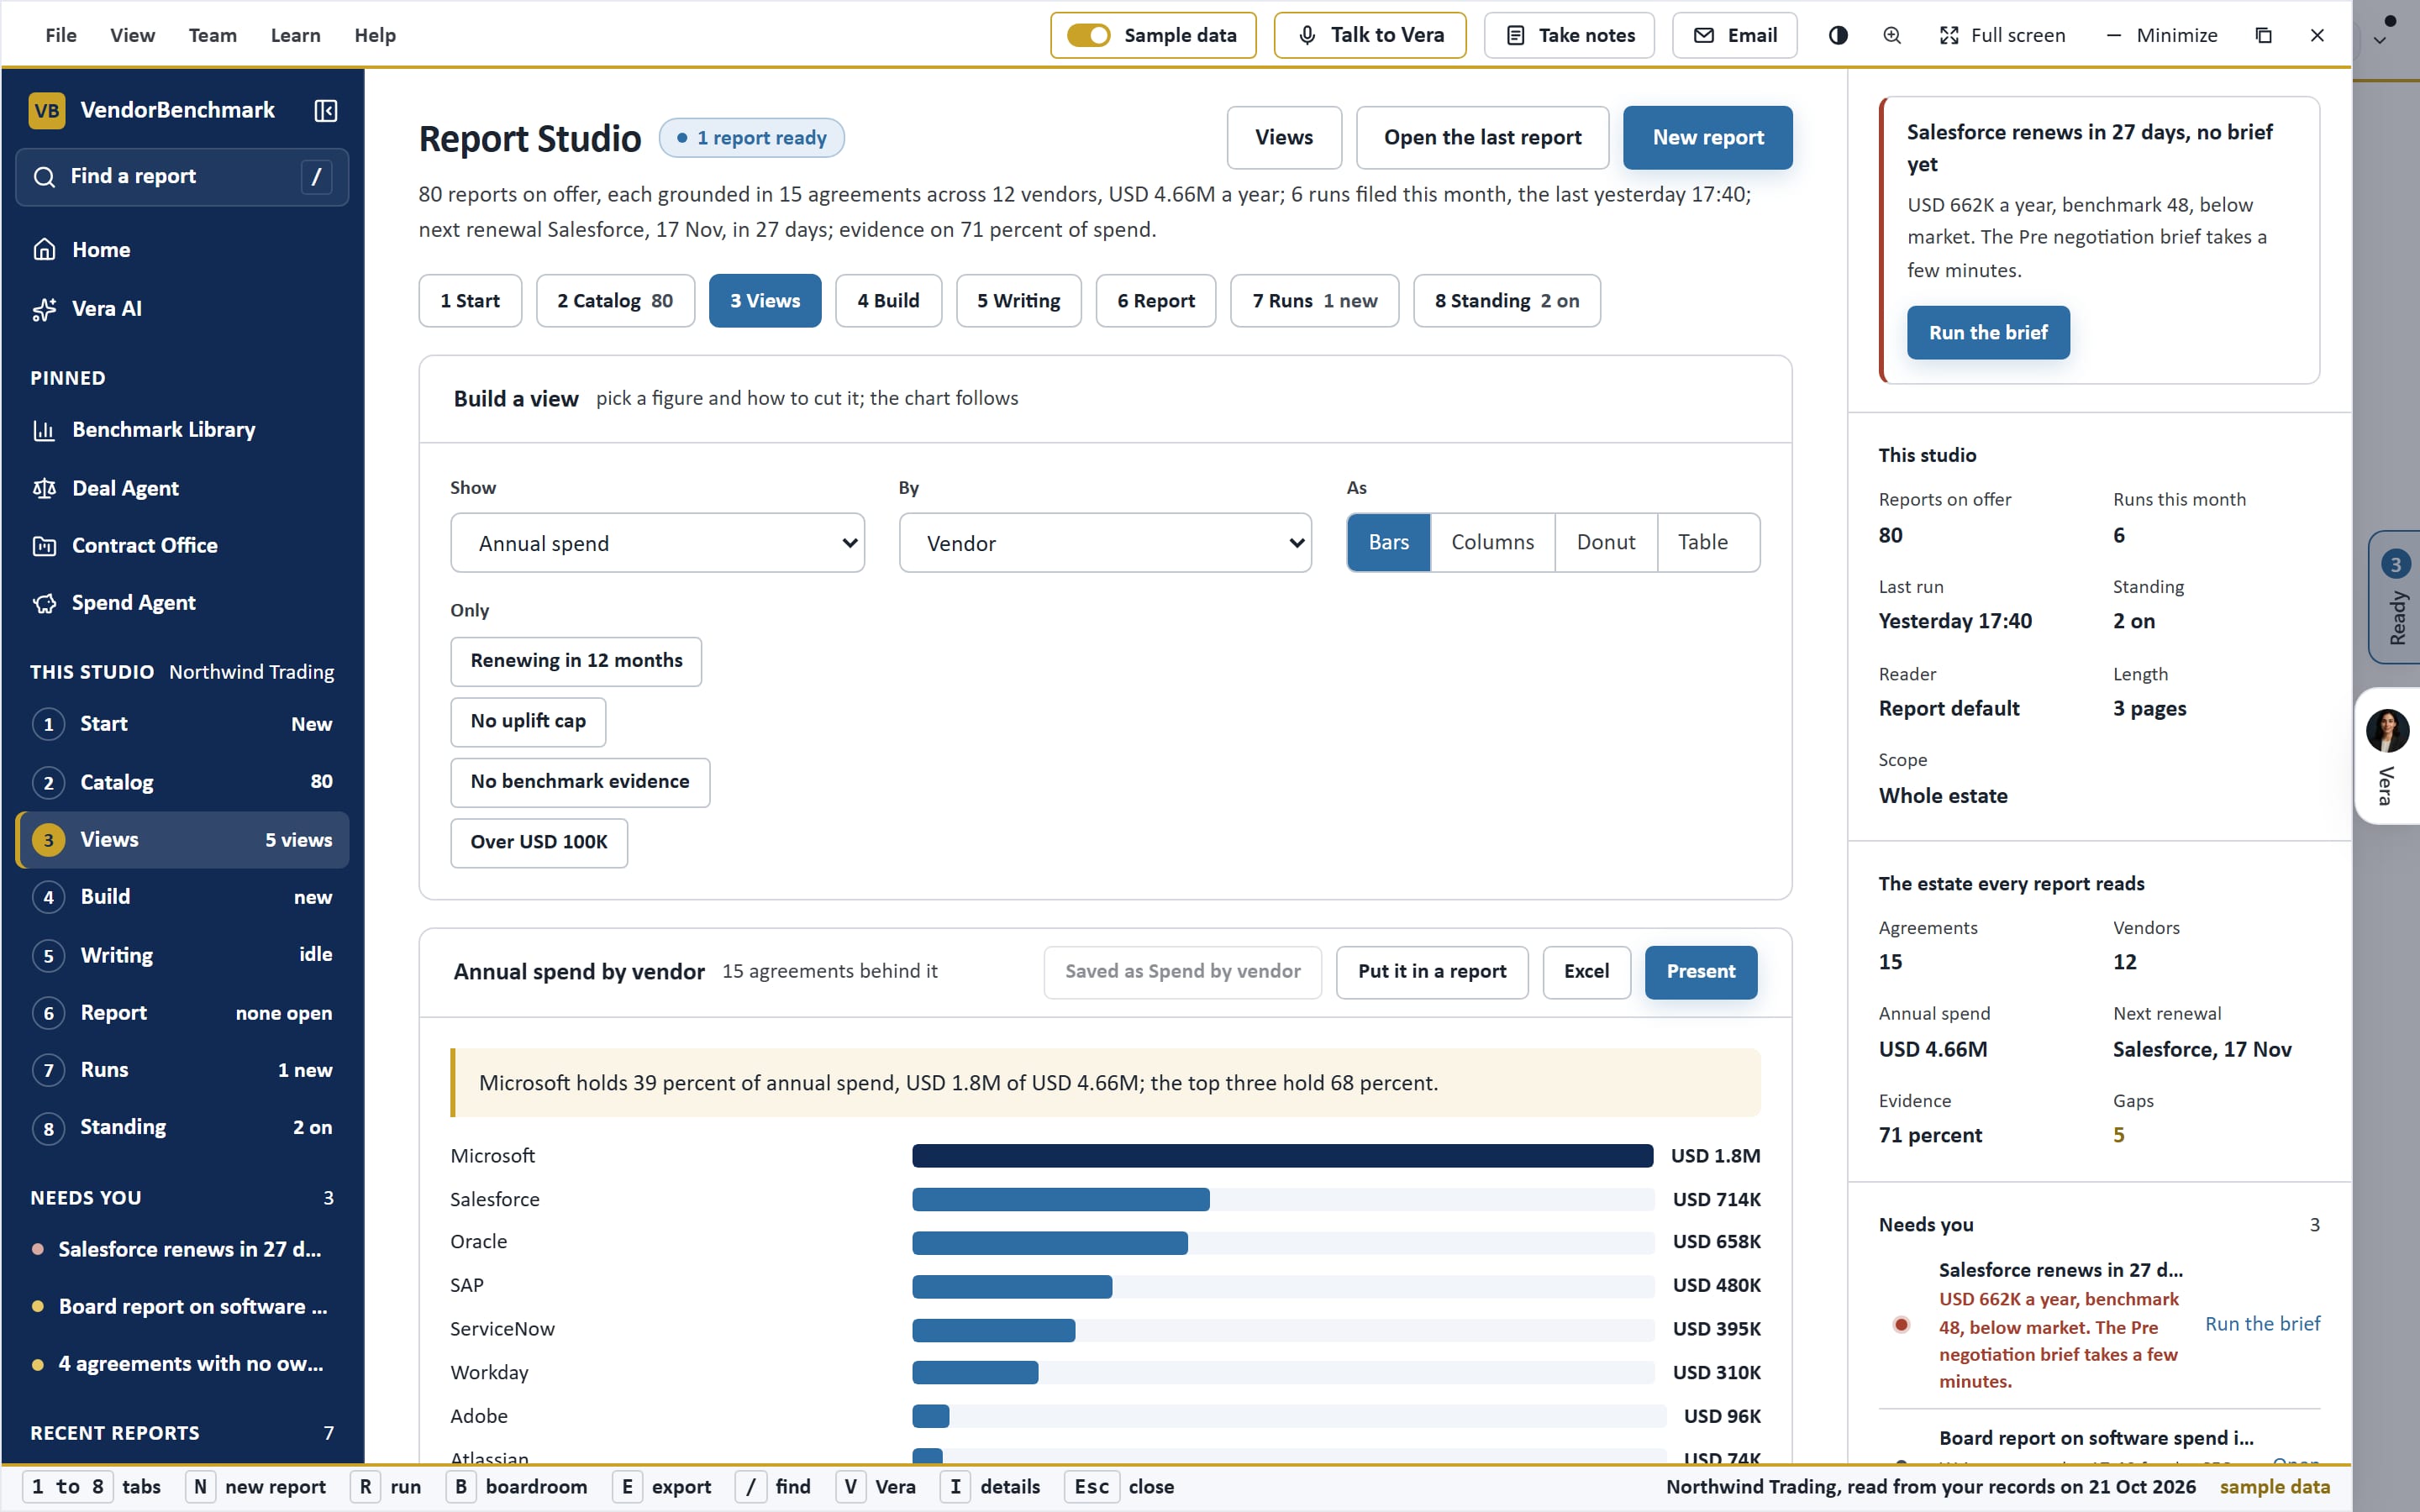2420x1512 pixels.
Task: Open the By Vendor dropdown
Action: coord(1105,543)
